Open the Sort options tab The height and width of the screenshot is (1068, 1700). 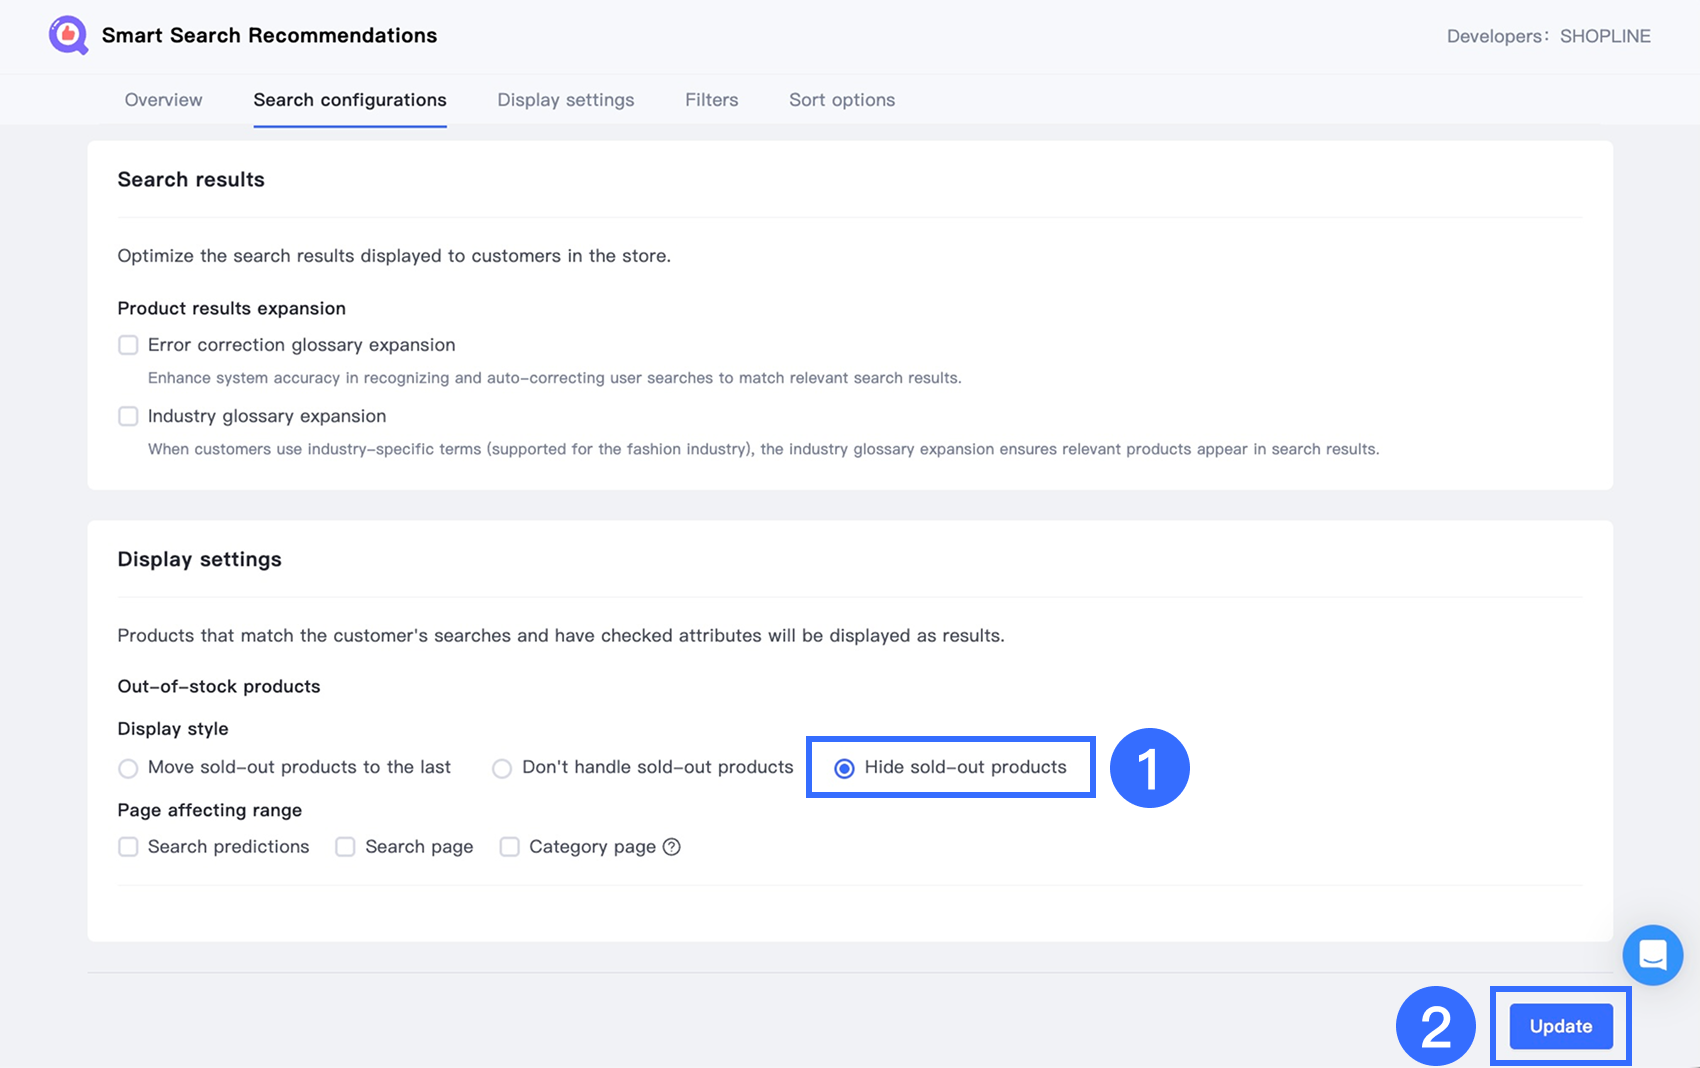coord(842,100)
